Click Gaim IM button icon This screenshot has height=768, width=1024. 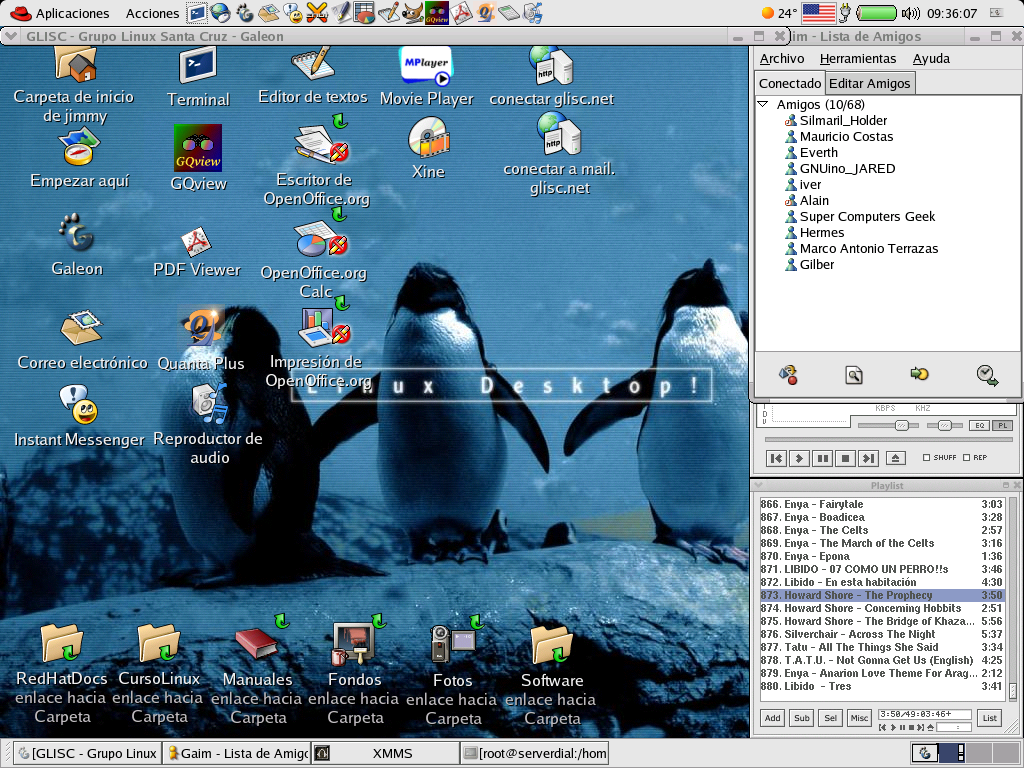(788, 375)
